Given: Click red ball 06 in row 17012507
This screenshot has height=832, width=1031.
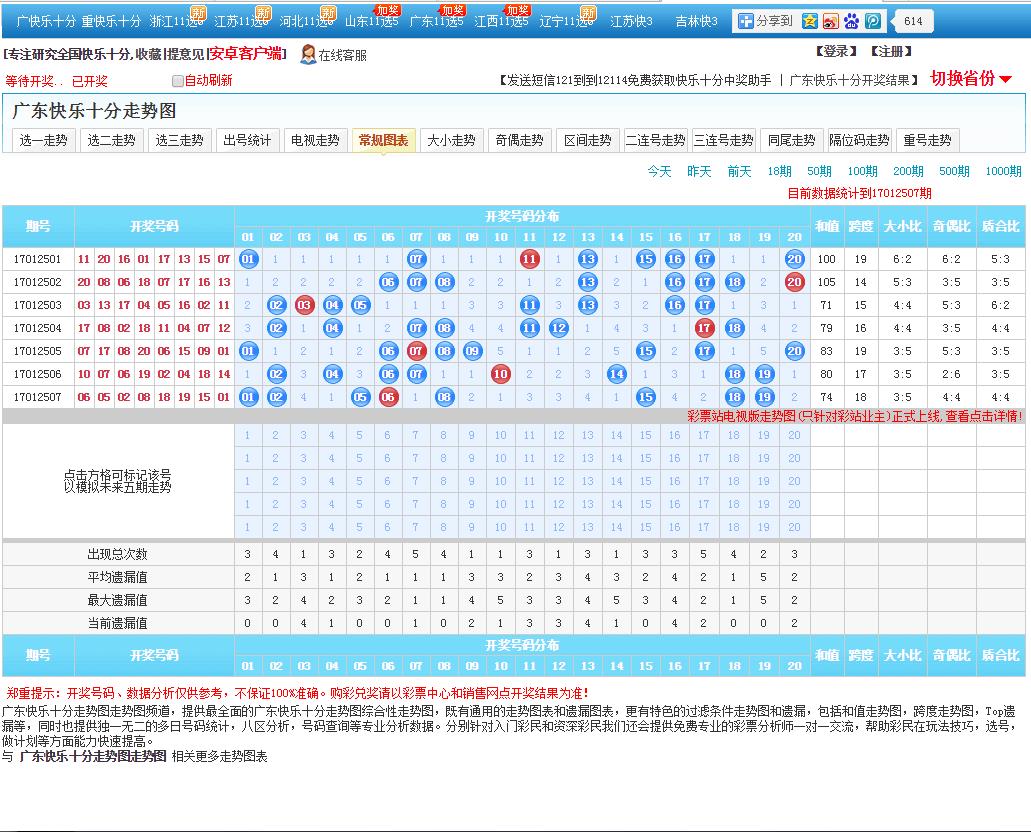Looking at the screenshot, I should (388, 397).
